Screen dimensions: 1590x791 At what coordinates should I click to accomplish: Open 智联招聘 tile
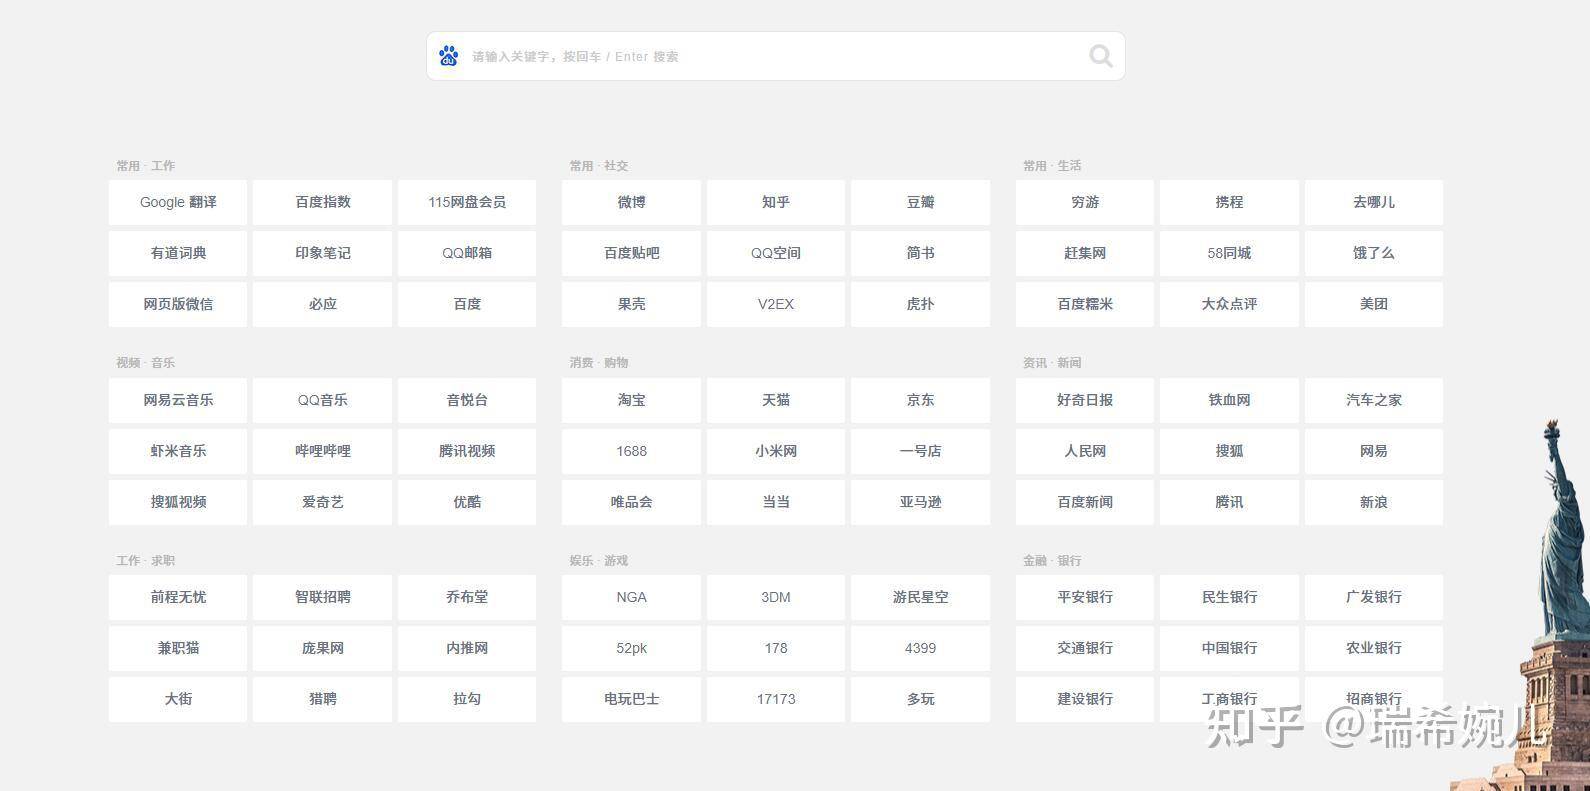tap(322, 597)
